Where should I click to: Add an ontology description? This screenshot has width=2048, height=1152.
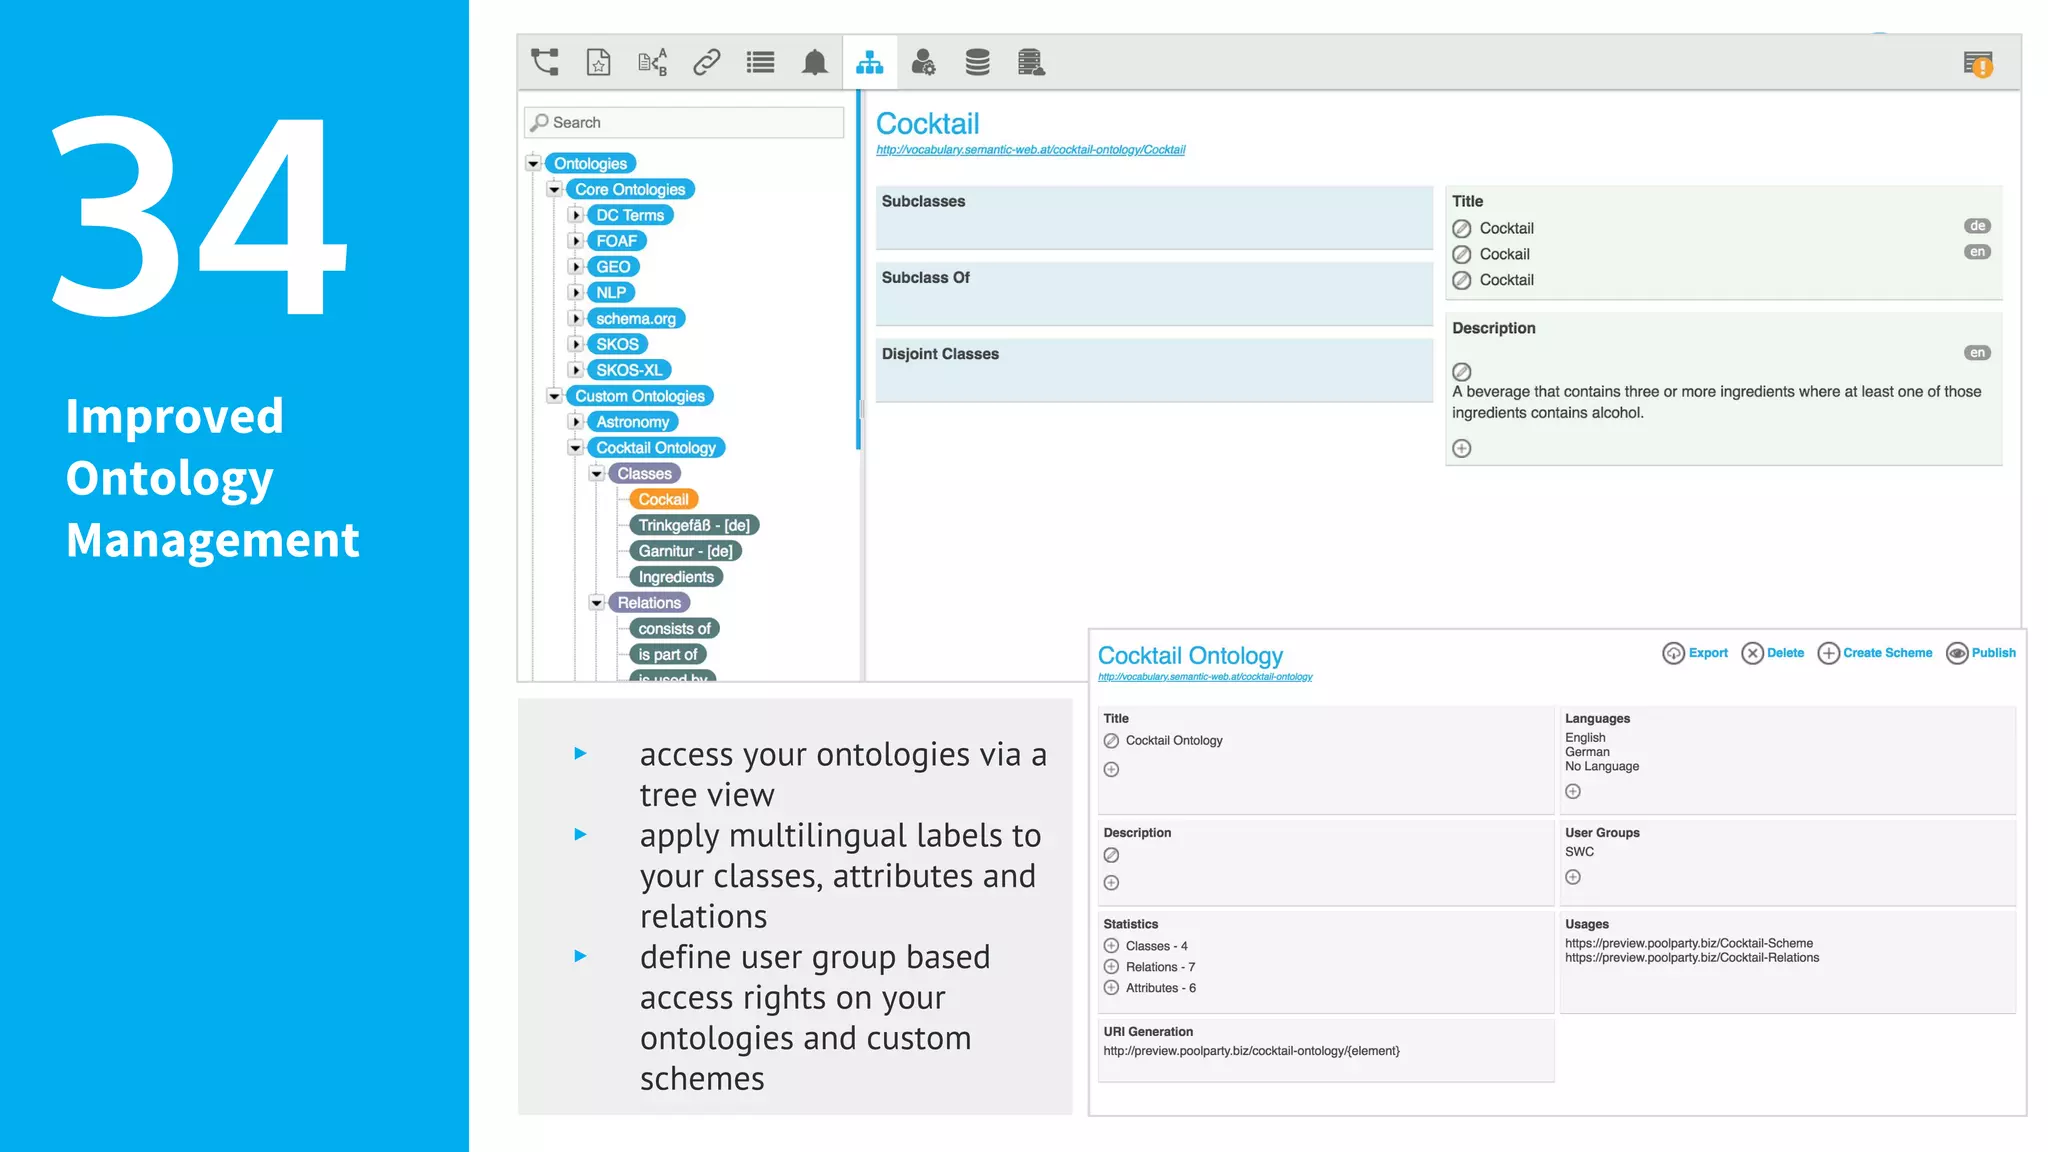coord(1111,883)
